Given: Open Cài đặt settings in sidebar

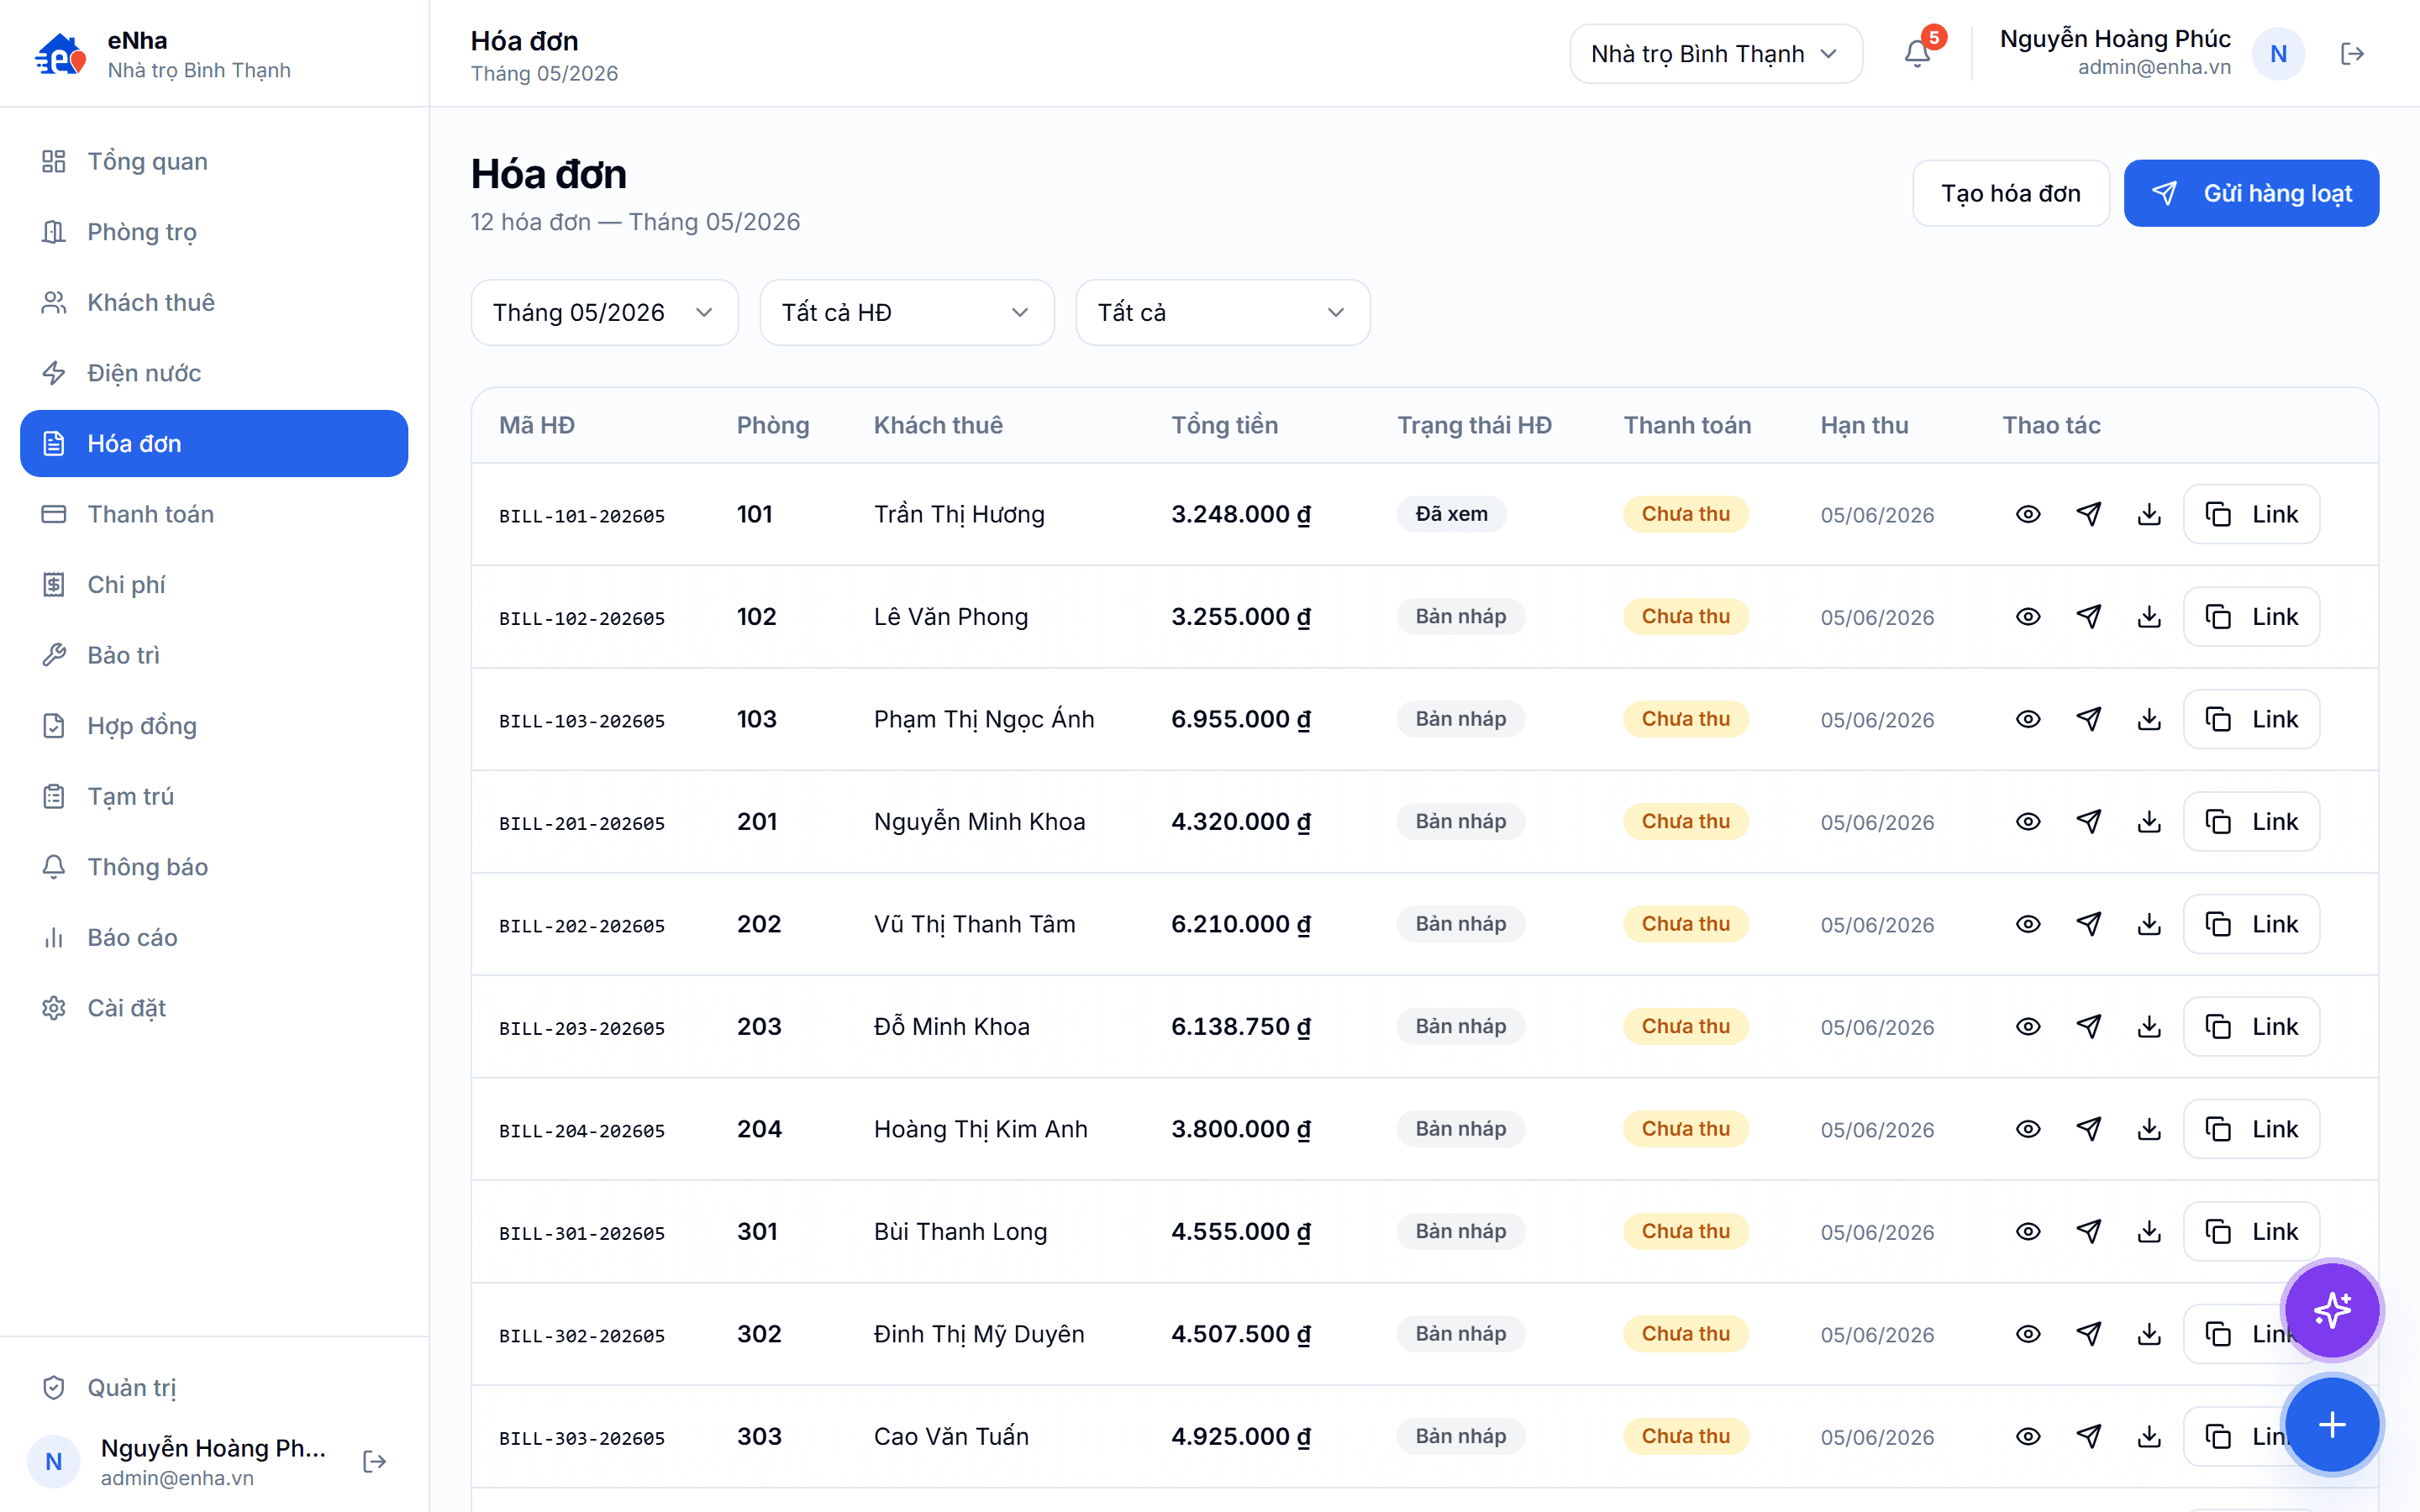Looking at the screenshot, I should 214,1008.
